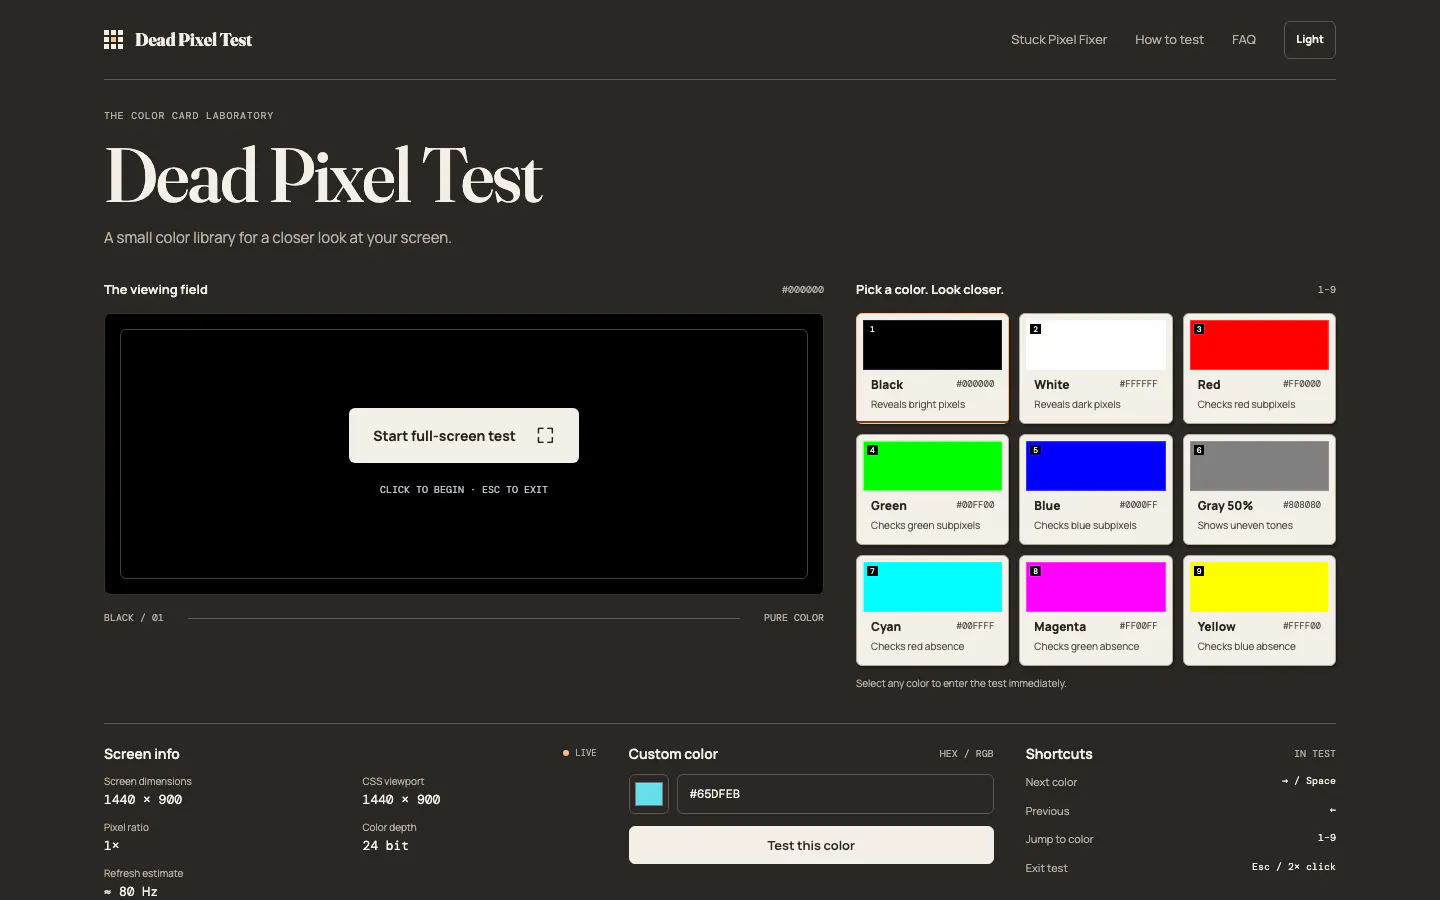Click the Dead Pixel Test grid logo icon
This screenshot has height=900, width=1440.
click(x=114, y=40)
